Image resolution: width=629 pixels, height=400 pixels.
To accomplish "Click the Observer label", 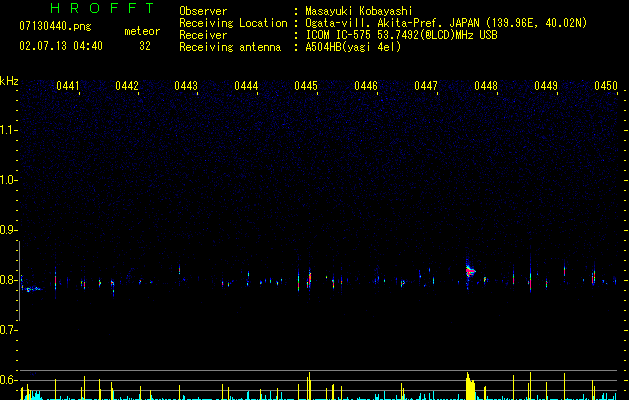I will pos(203,11).
